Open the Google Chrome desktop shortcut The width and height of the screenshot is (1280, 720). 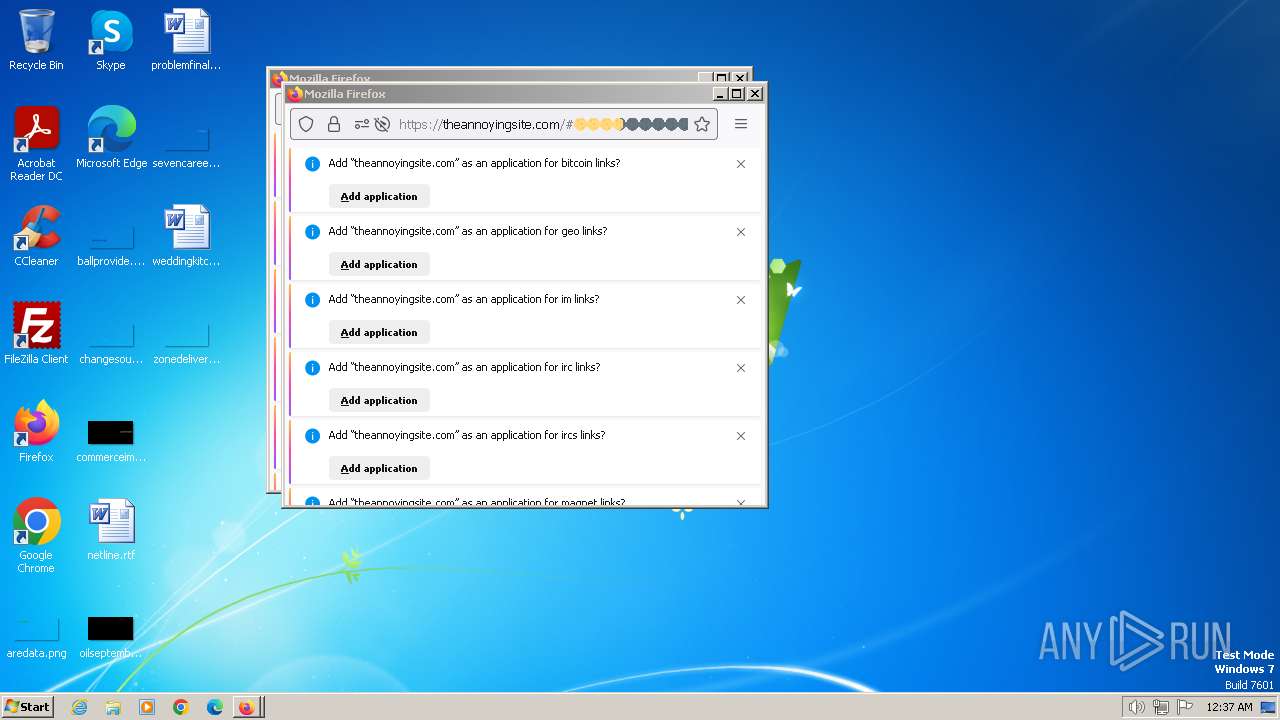point(36,536)
